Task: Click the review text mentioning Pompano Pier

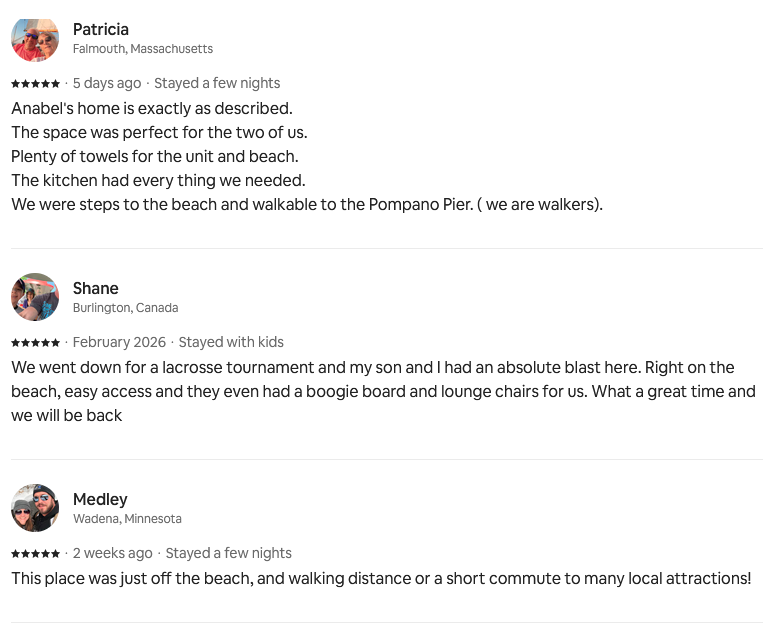Action: tap(307, 204)
